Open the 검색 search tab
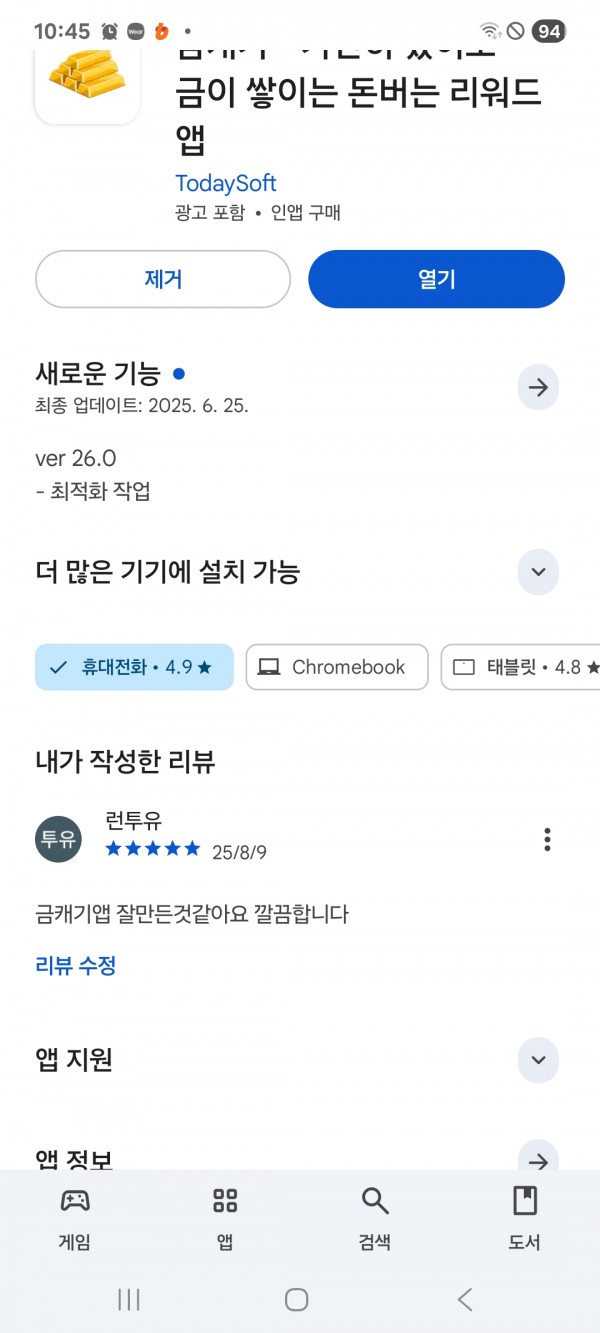This screenshot has height=1333, width=600. (375, 1219)
